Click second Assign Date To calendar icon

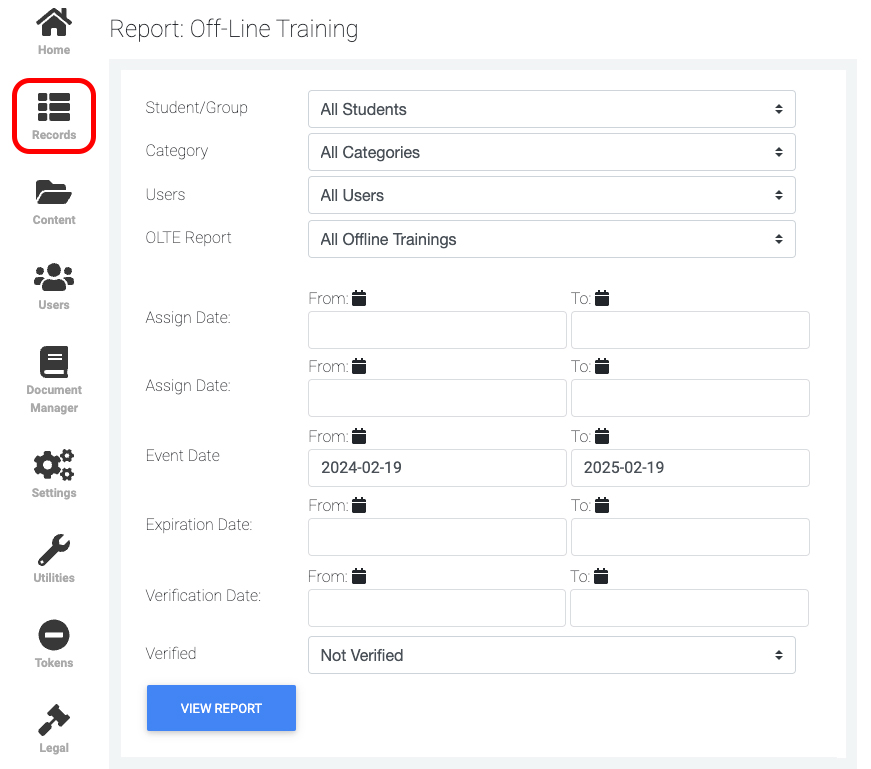coord(602,367)
